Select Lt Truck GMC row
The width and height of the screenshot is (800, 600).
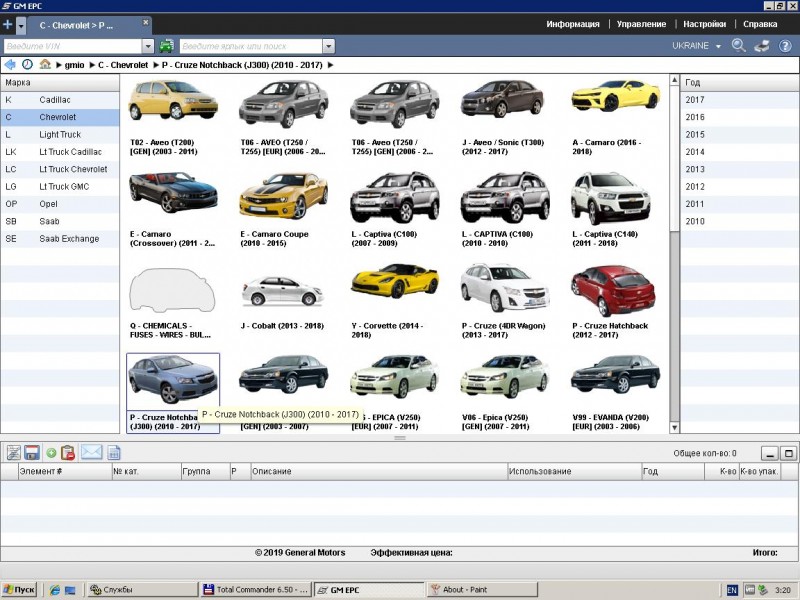pyautogui.click(x=60, y=187)
